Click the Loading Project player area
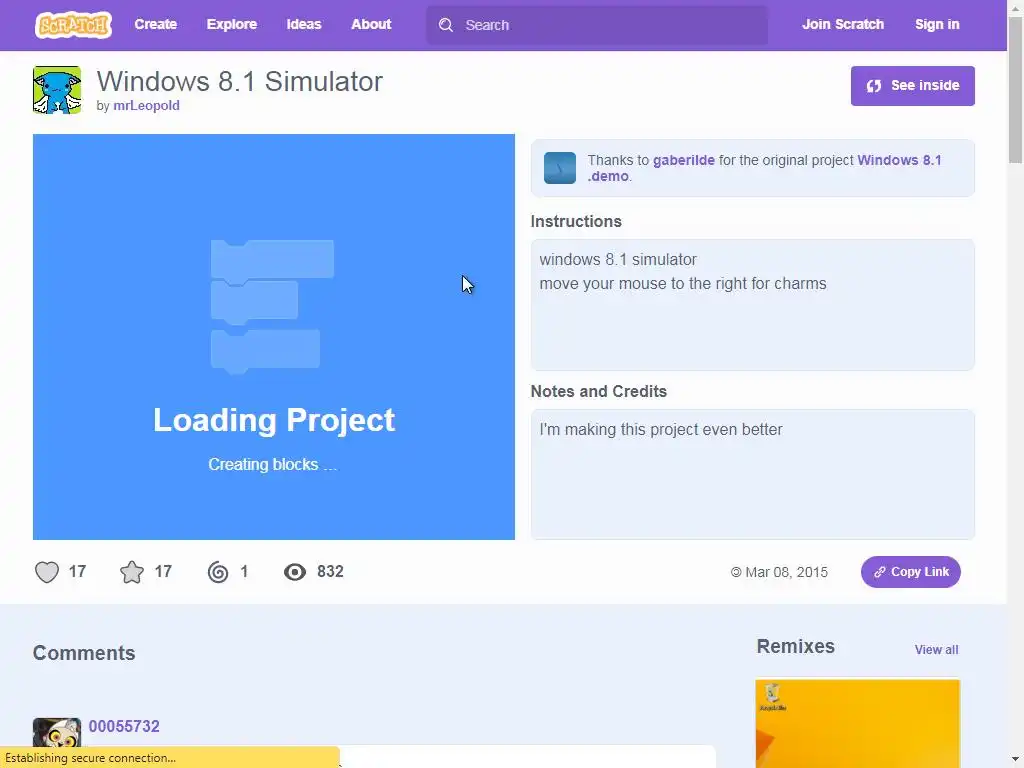Screen dimensions: 1024x768 coord(274,337)
